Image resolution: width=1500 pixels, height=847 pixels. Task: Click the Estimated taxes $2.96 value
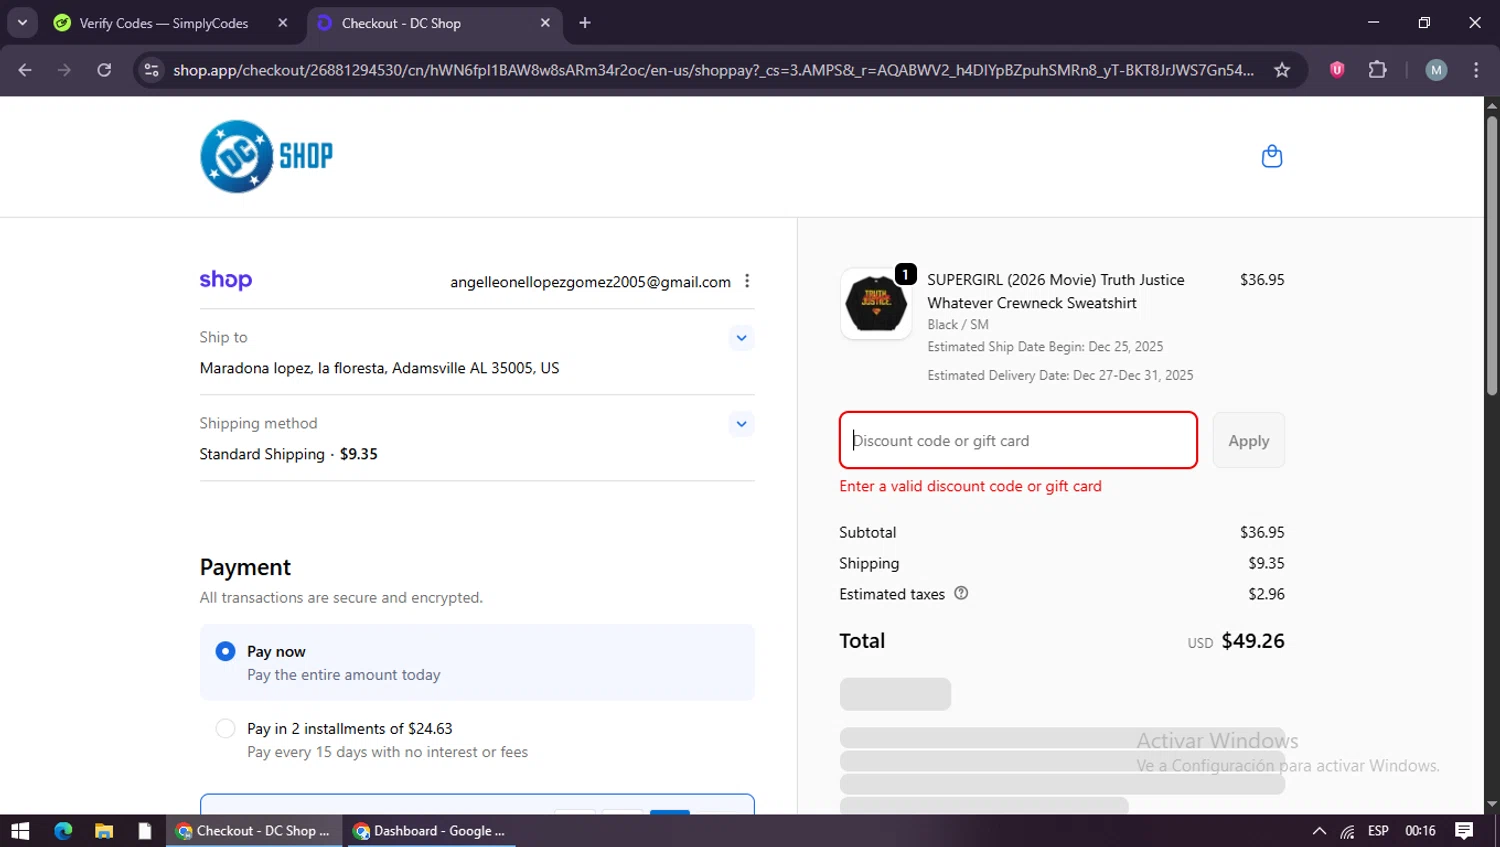click(x=1266, y=594)
